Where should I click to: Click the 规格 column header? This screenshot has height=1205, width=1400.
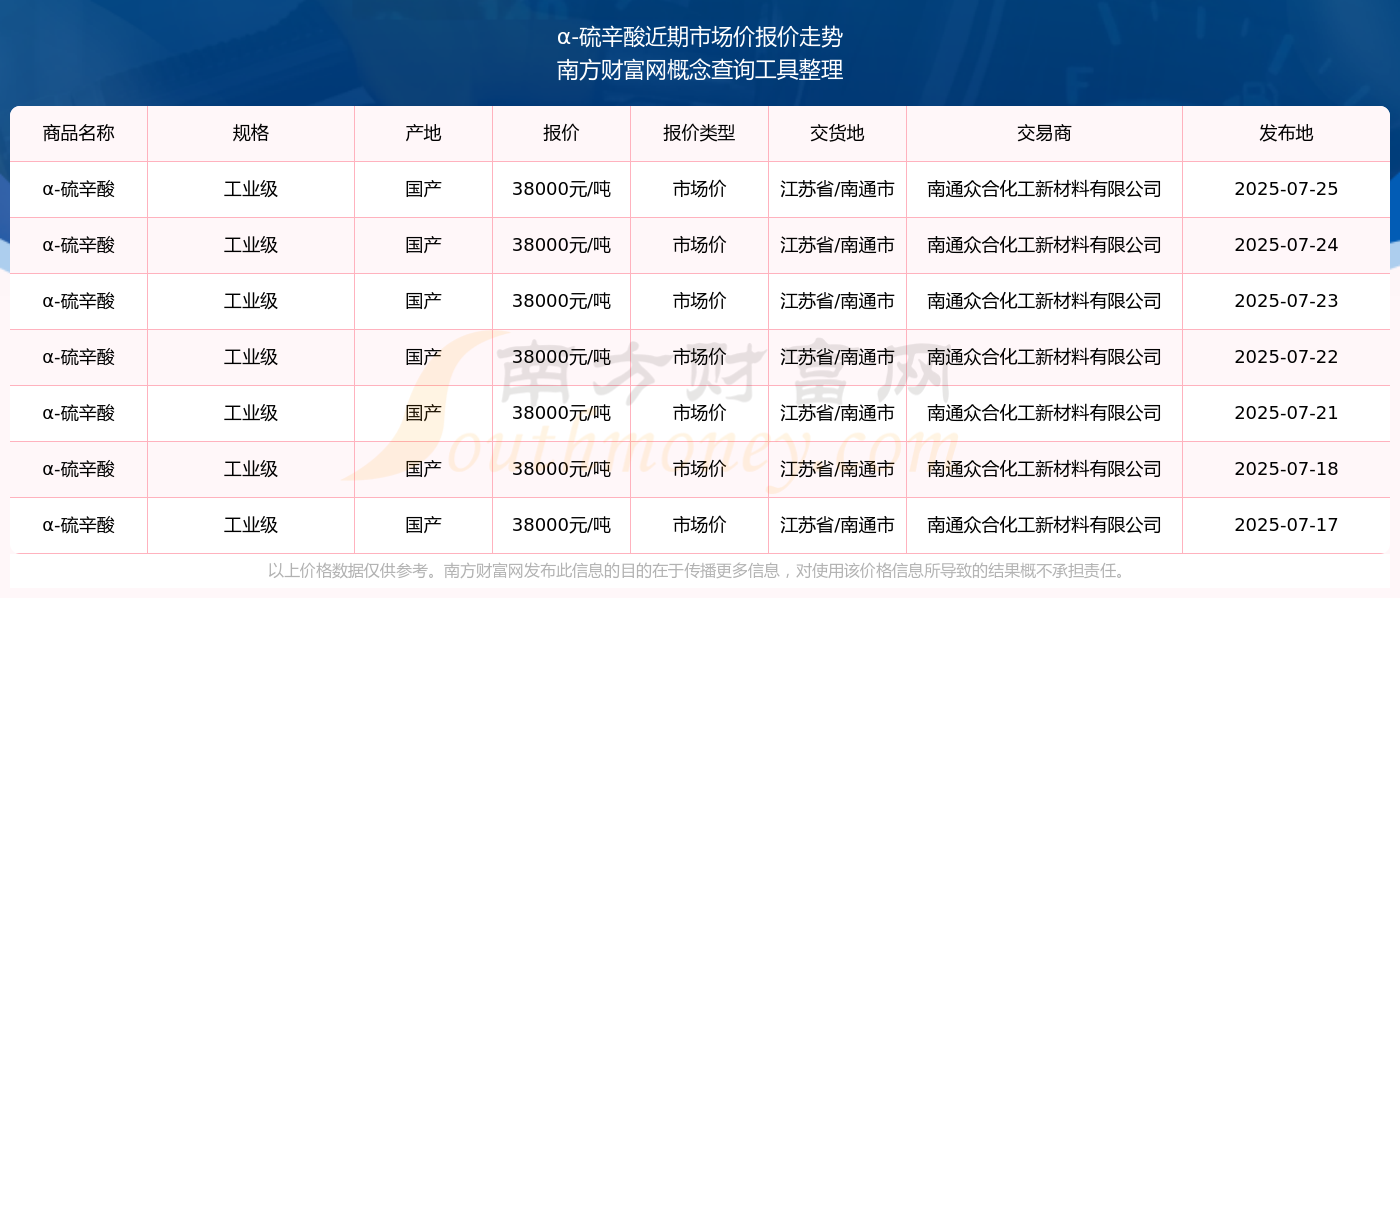tap(251, 133)
